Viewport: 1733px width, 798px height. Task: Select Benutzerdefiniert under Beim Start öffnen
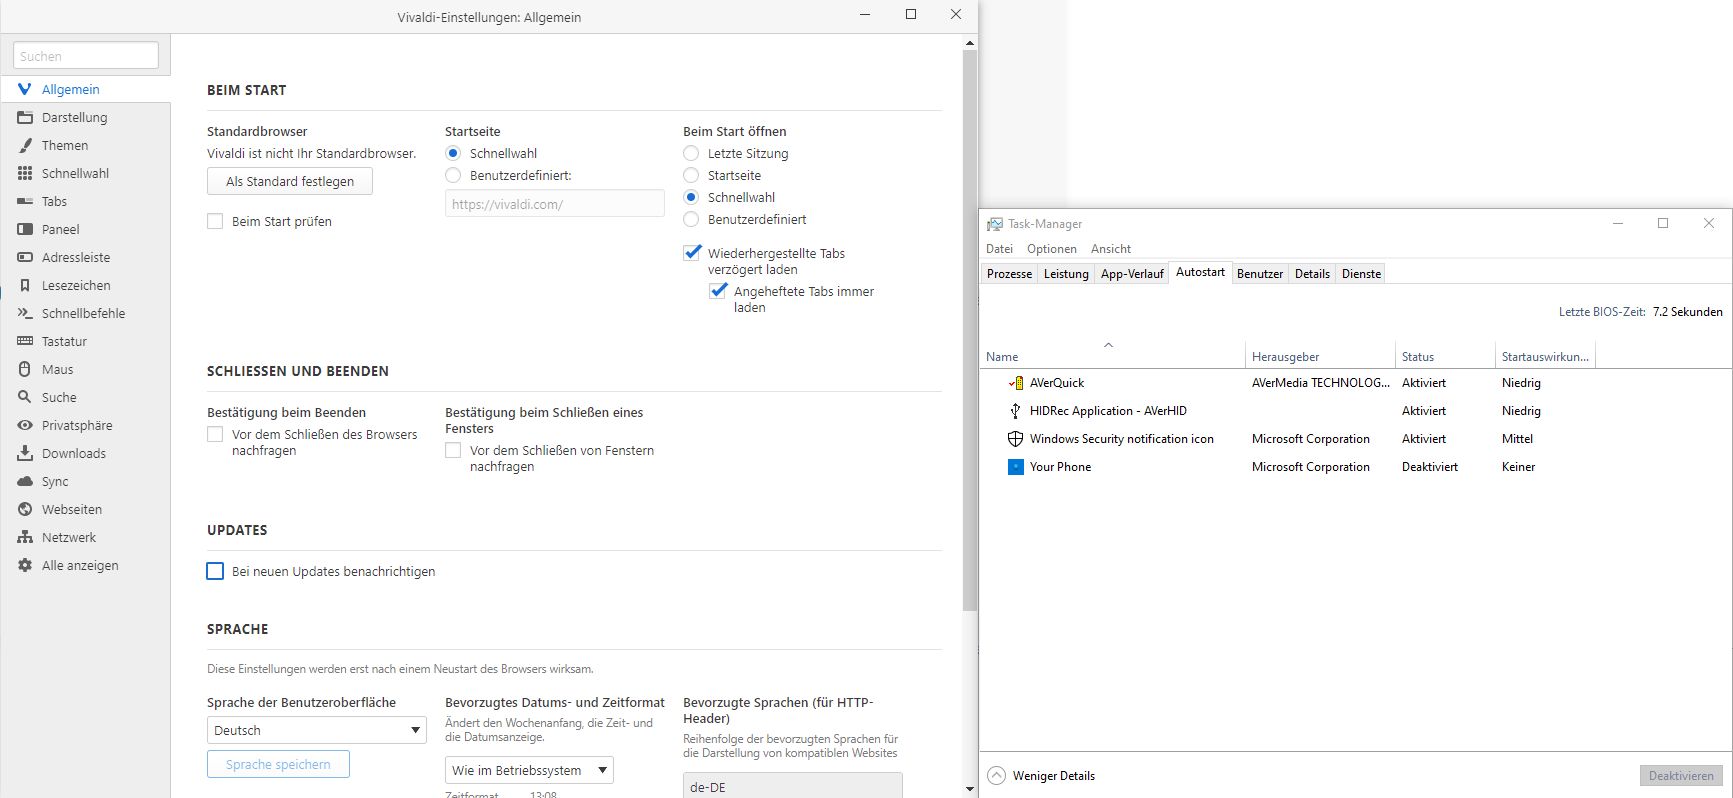tap(691, 219)
